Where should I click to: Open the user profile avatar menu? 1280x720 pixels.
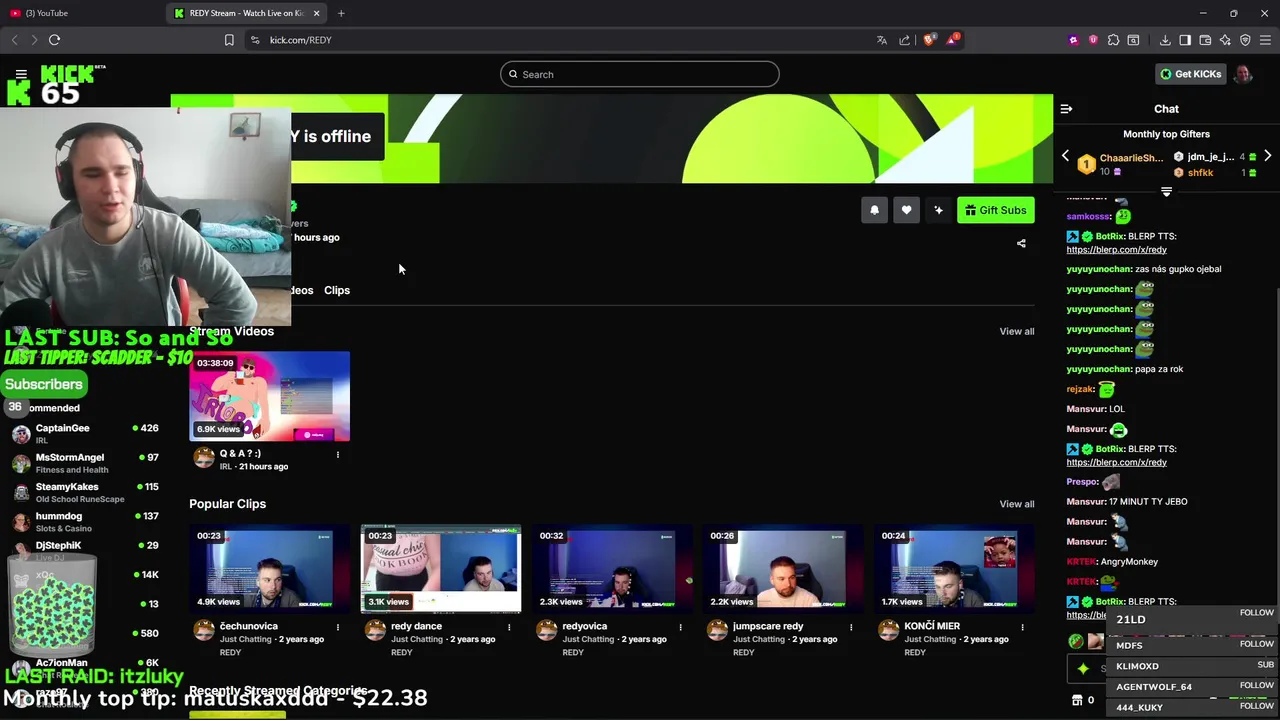(x=1243, y=74)
